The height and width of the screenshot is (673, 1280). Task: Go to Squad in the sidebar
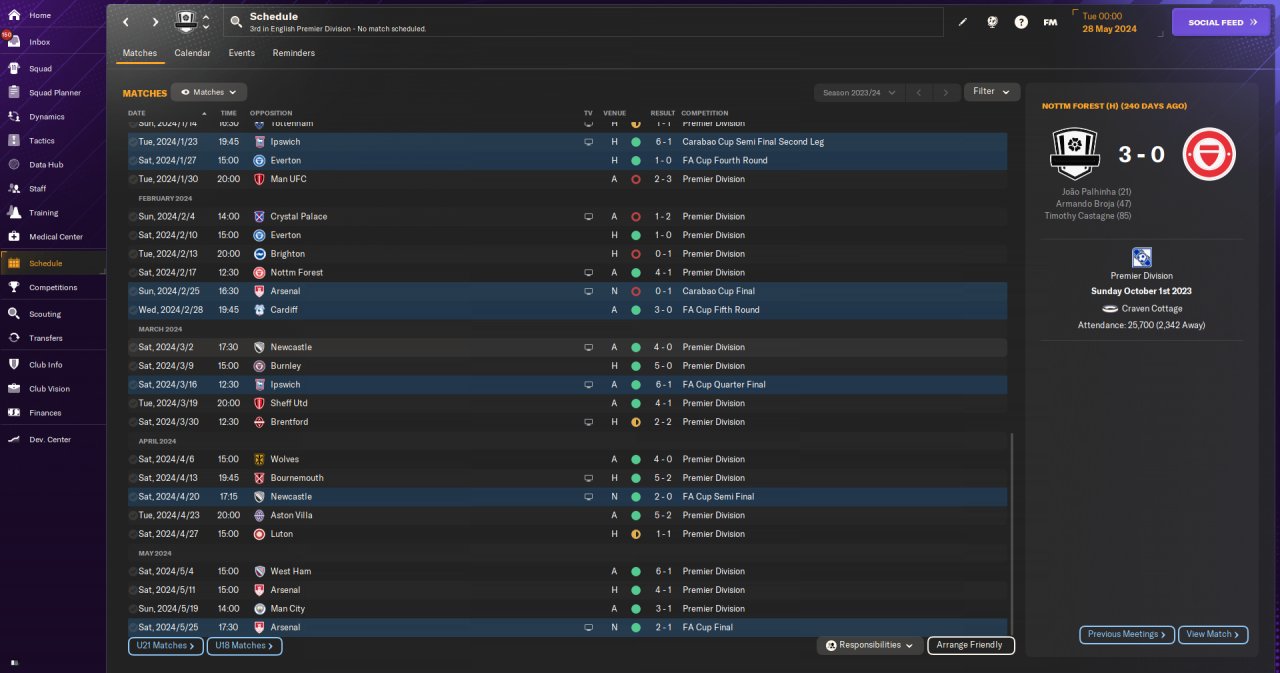pyautogui.click(x=40, y=69)
